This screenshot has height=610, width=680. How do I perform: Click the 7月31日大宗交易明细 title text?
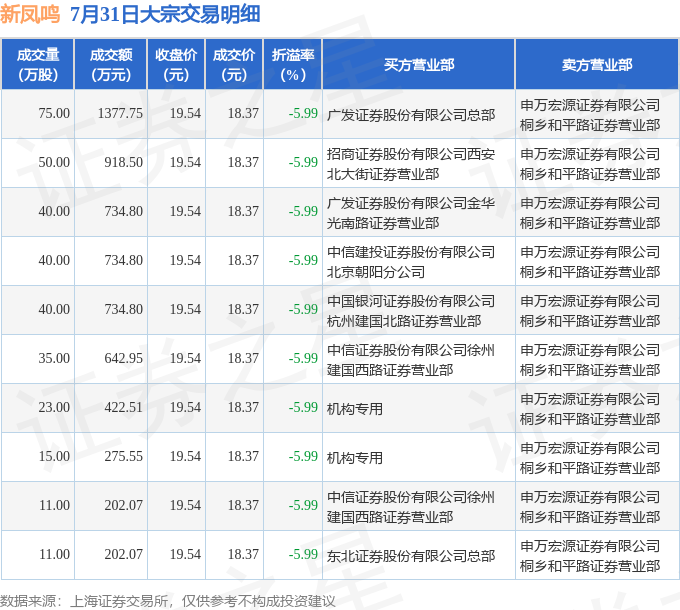(165, 14)
